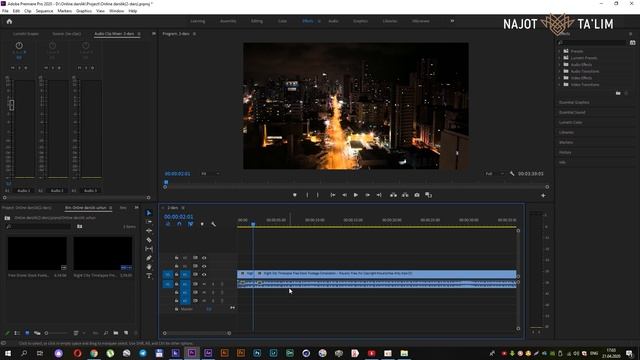Open the Lumetri Color panel
This screenshot has height=360, width=640.
pos(570,122)
